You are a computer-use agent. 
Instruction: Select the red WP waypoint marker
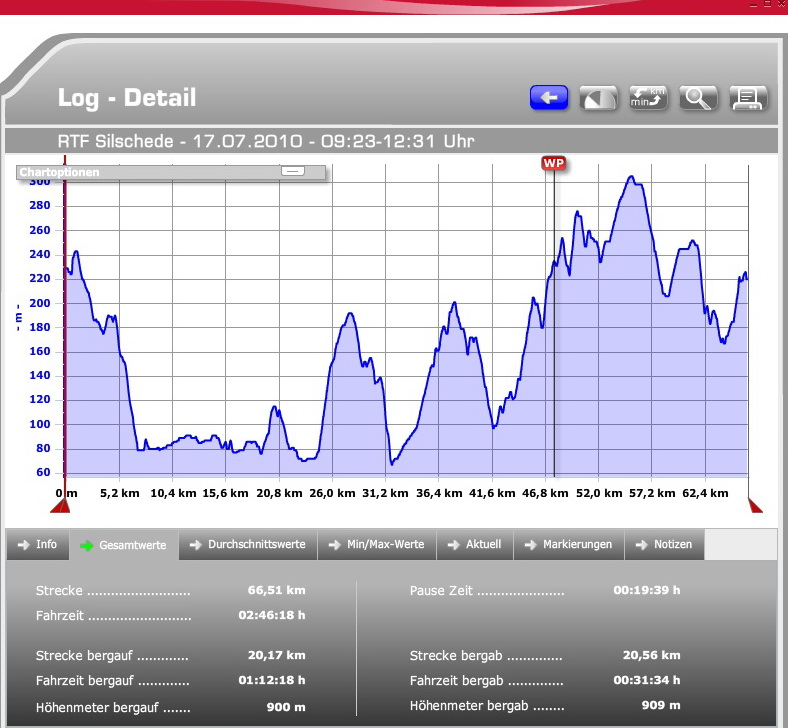553,162
